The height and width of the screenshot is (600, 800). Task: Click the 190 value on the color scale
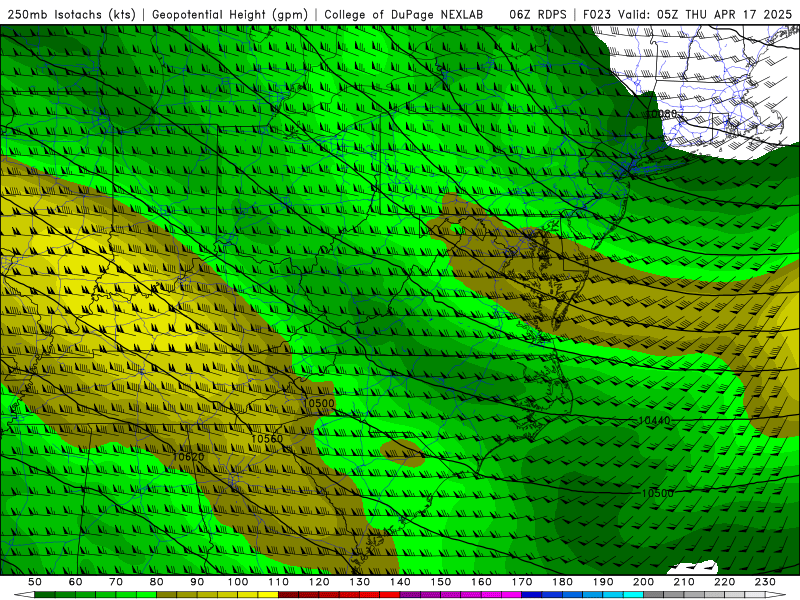pyautogui.click(x=603, y=582)
